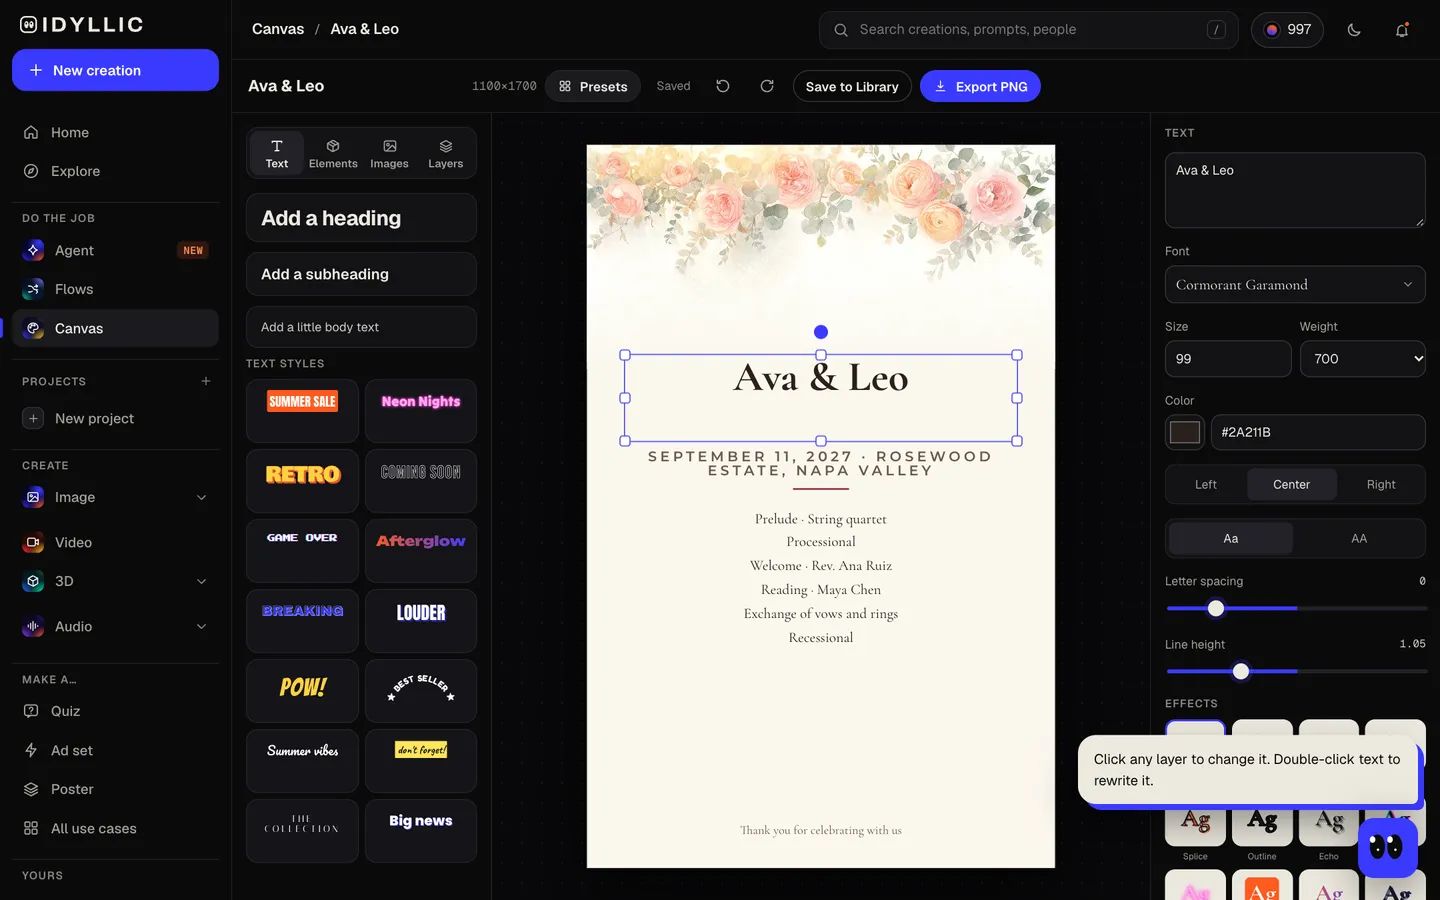Select uppercase AA option
The width and height of the screenshot is (1440, 900).
tap(1359, 538)
